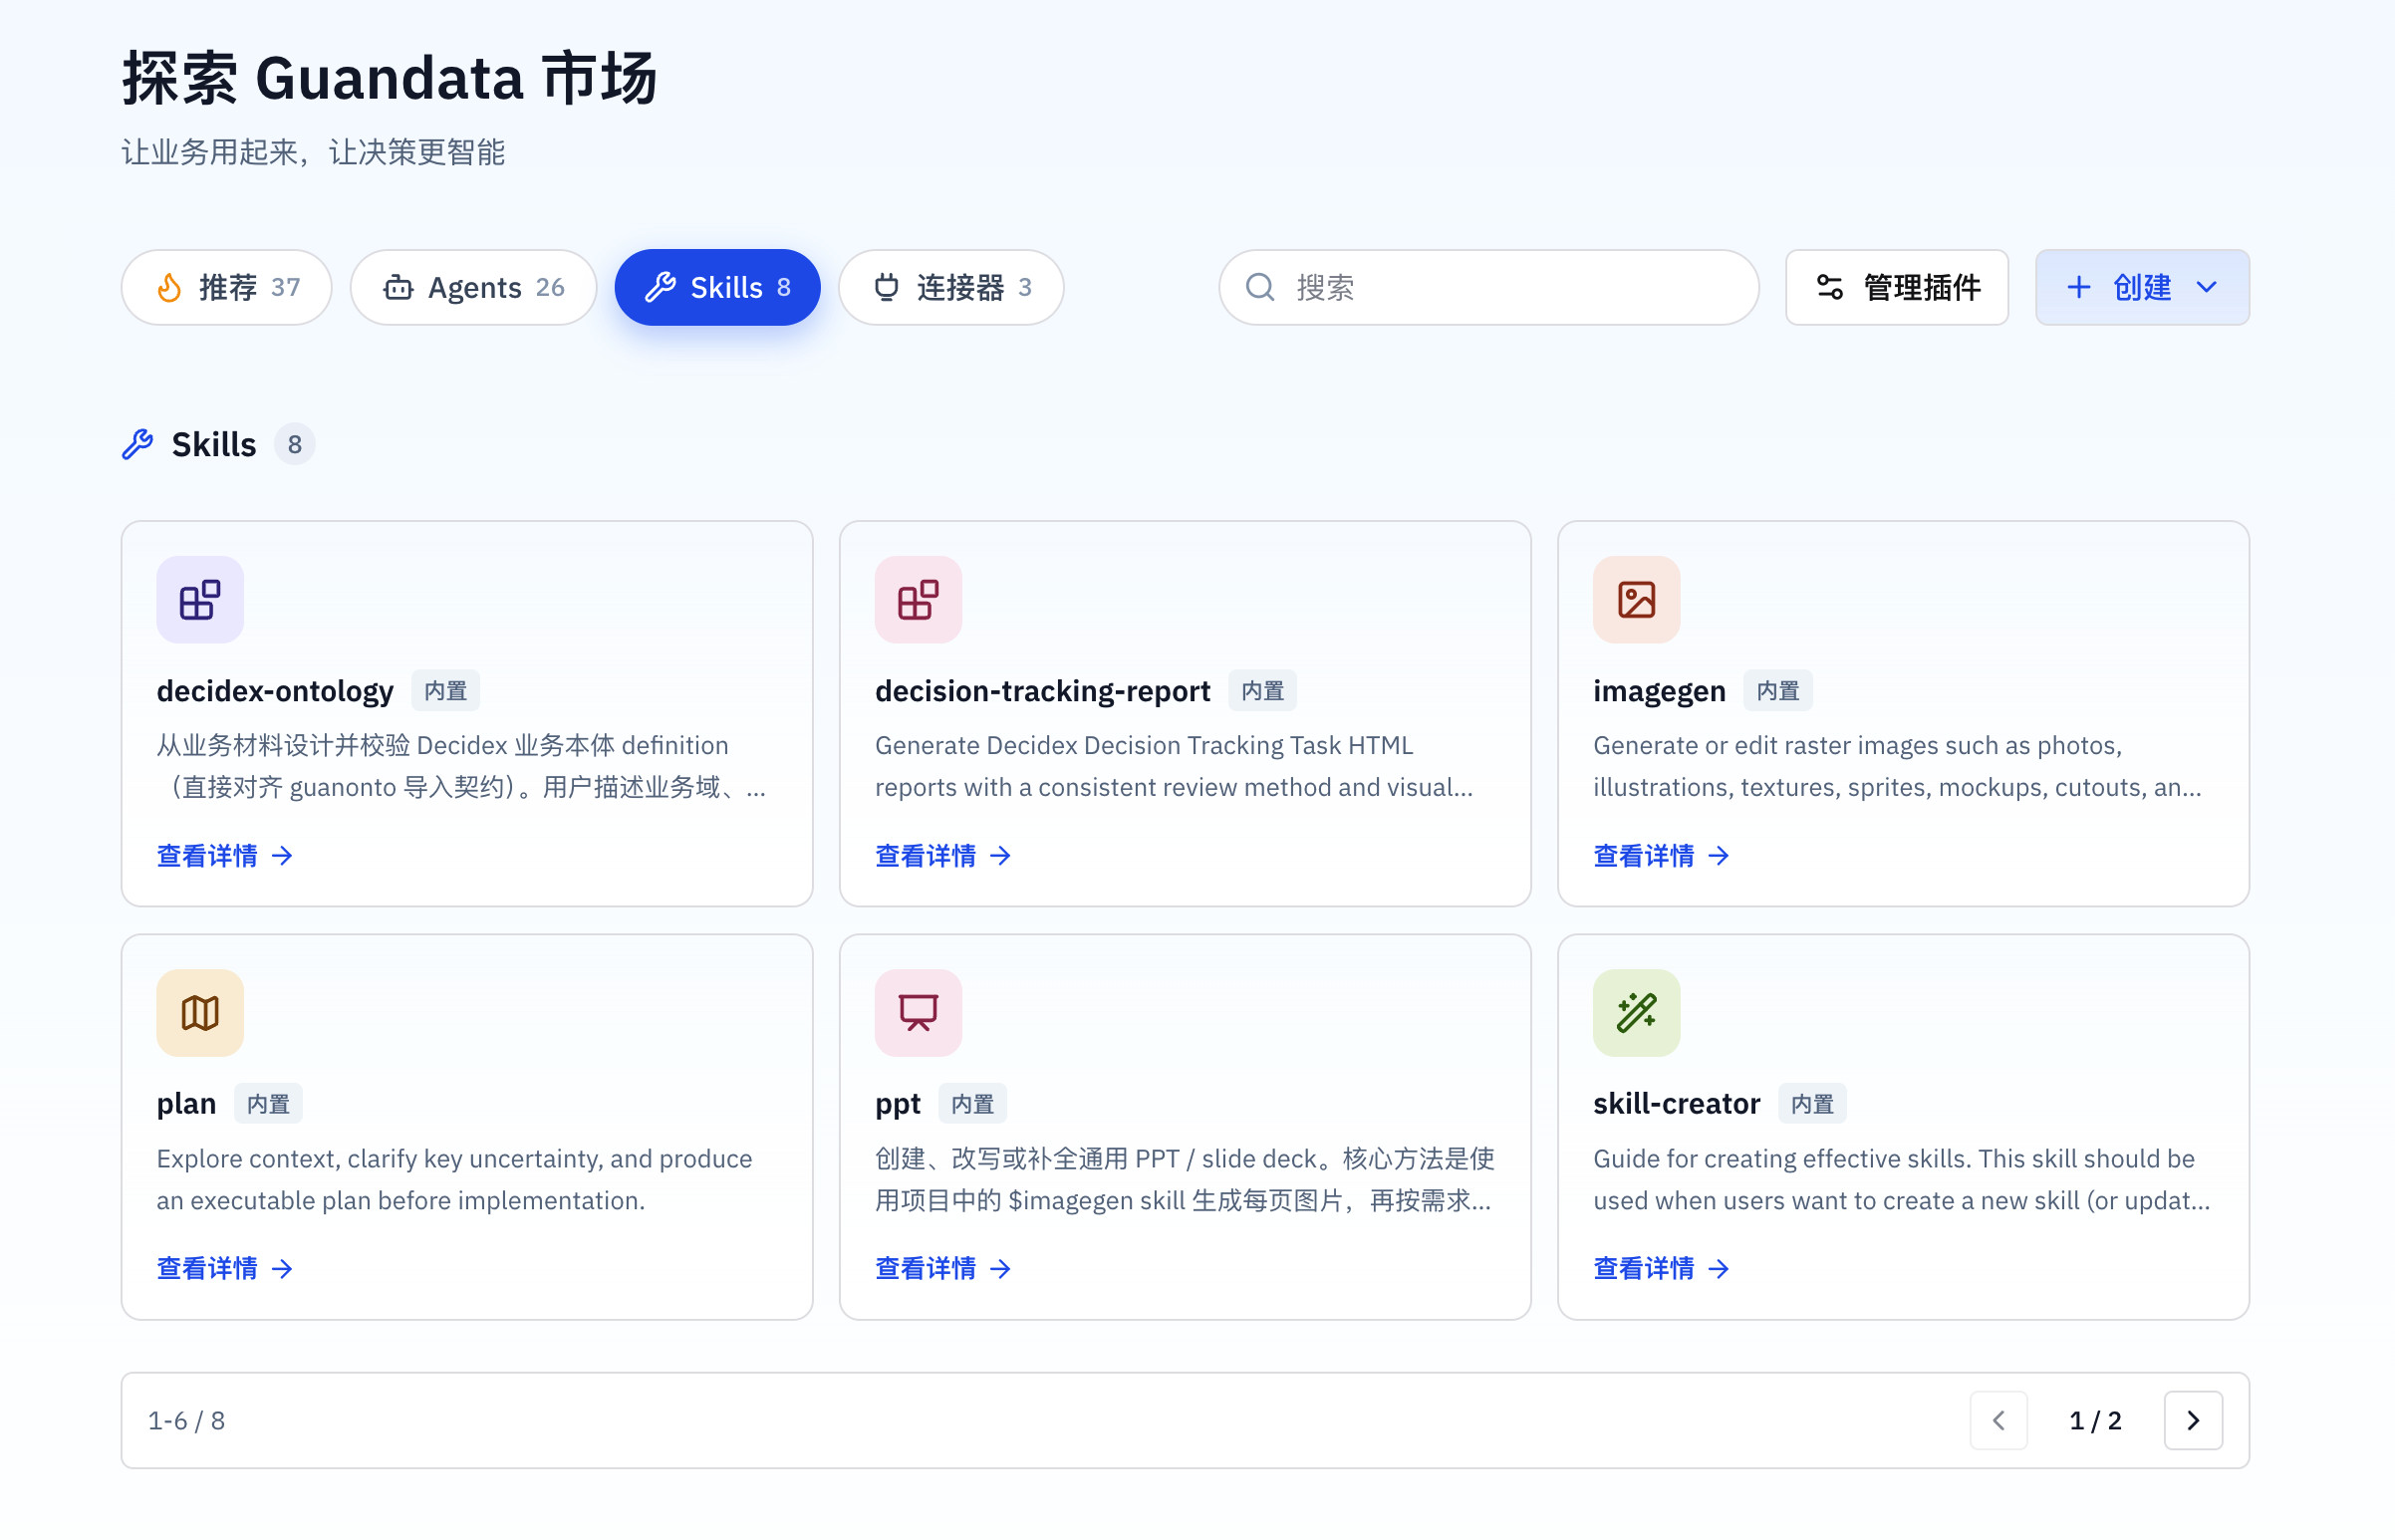The height and width of the screenshot is (1540, 2395).
Task: Select the Skills tab
Action: [x=717, y=287]
